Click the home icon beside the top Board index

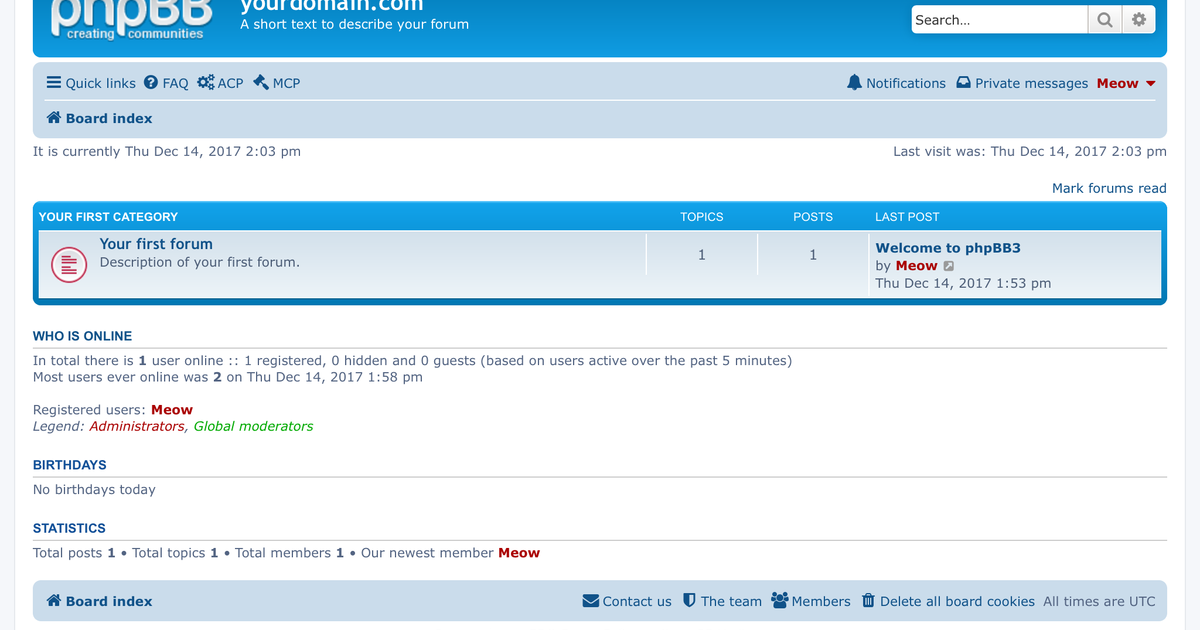pyautogui.click(x=54, y=118)
